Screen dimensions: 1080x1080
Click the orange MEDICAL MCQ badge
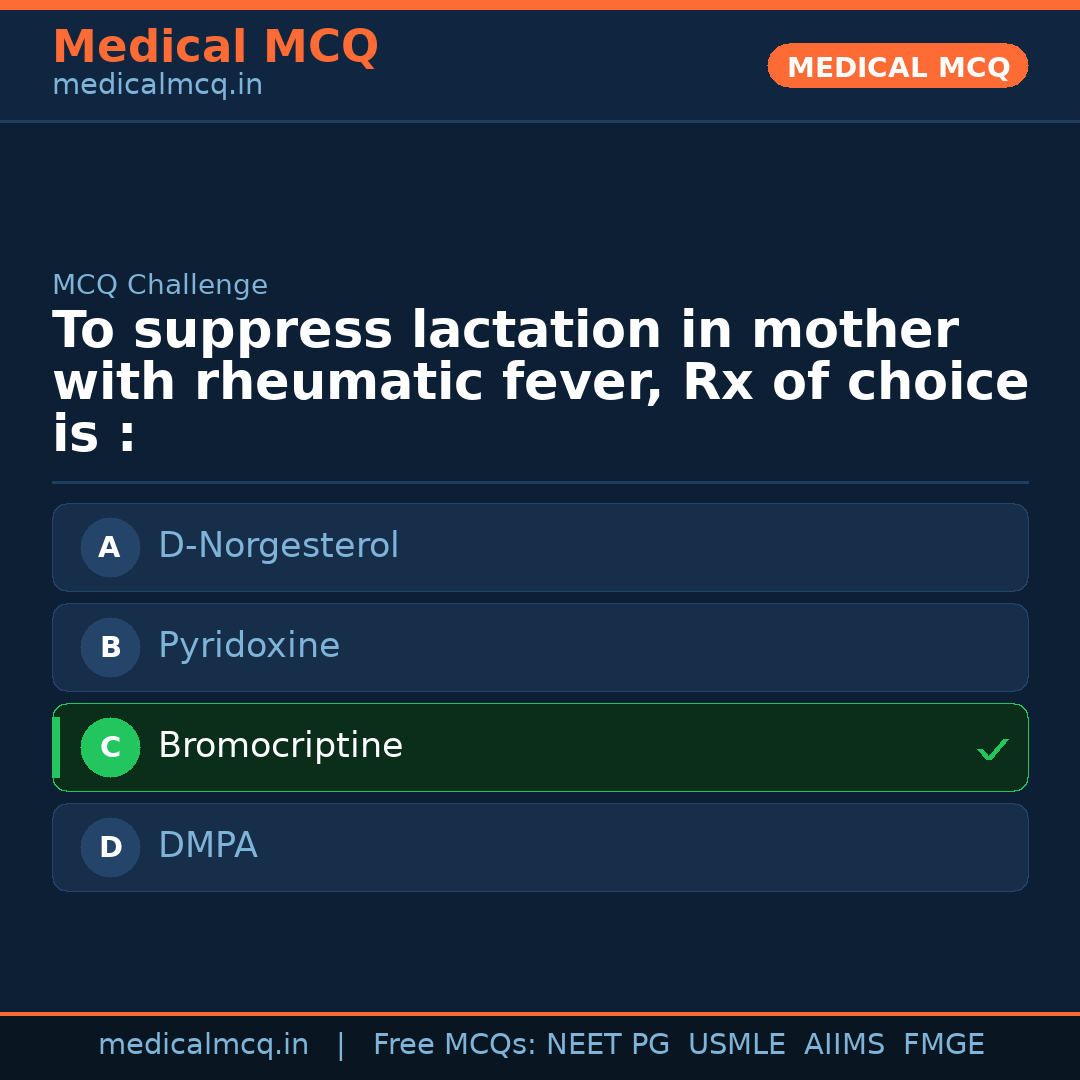coord(897,66)
